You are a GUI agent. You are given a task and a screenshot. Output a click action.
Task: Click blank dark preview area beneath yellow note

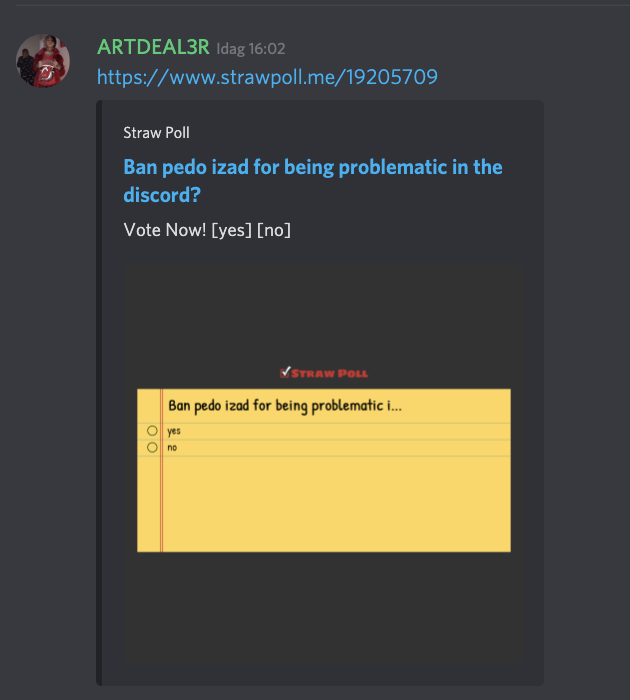point(324,616)
